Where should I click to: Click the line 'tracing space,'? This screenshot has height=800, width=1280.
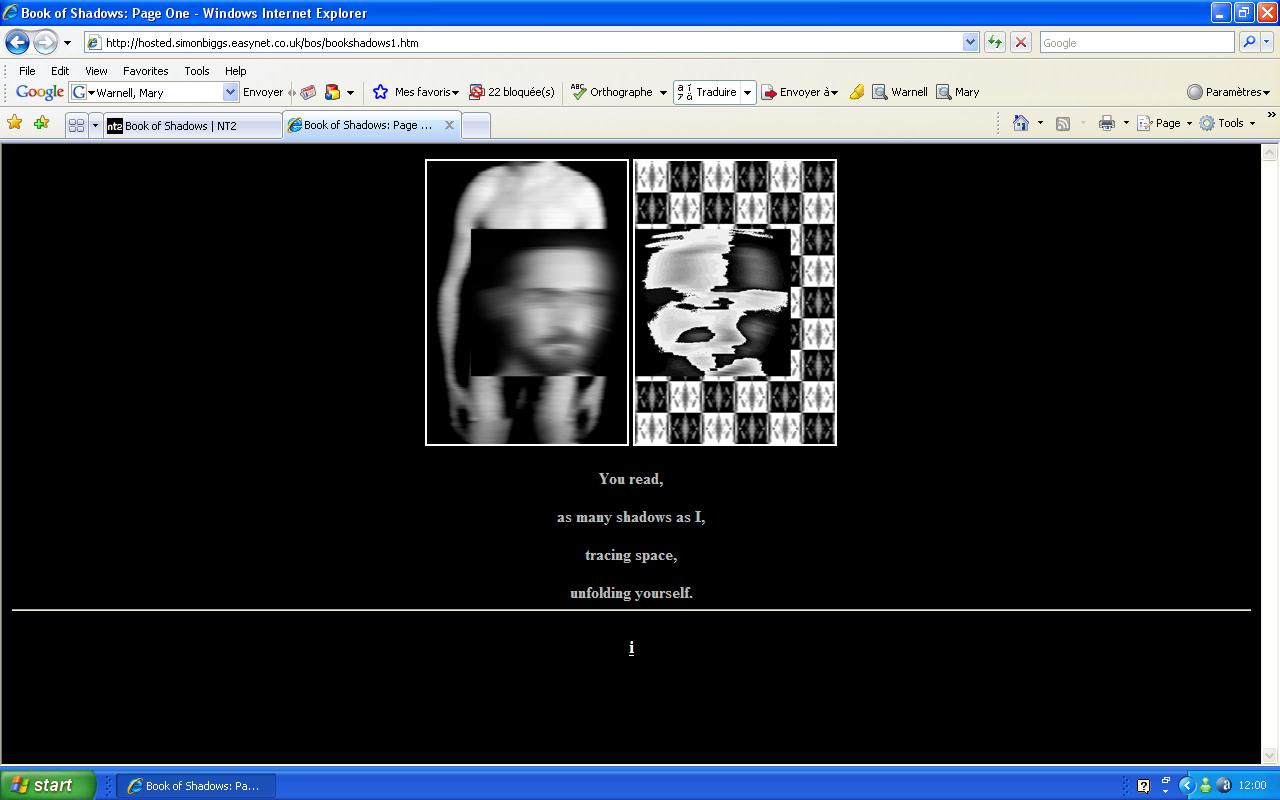[631, 555]
